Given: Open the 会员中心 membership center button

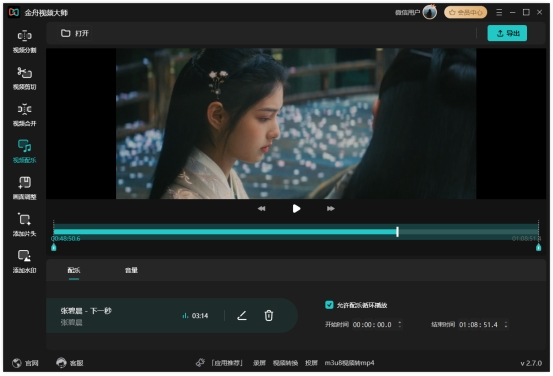Looking at the screenshot, I should 466,12.
